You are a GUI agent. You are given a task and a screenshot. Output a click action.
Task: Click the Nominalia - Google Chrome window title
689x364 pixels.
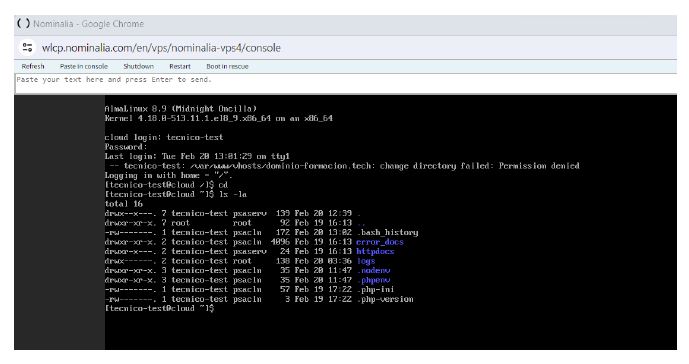(88, 24)
